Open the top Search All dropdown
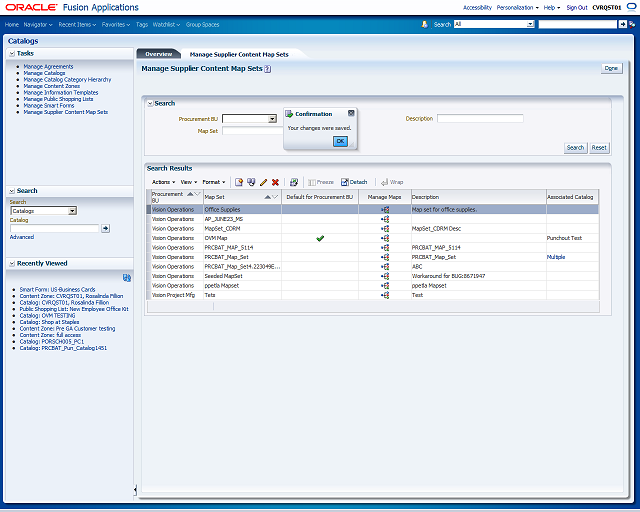The height and width of the screenshot is (512, 640). [x=530, y=24]
